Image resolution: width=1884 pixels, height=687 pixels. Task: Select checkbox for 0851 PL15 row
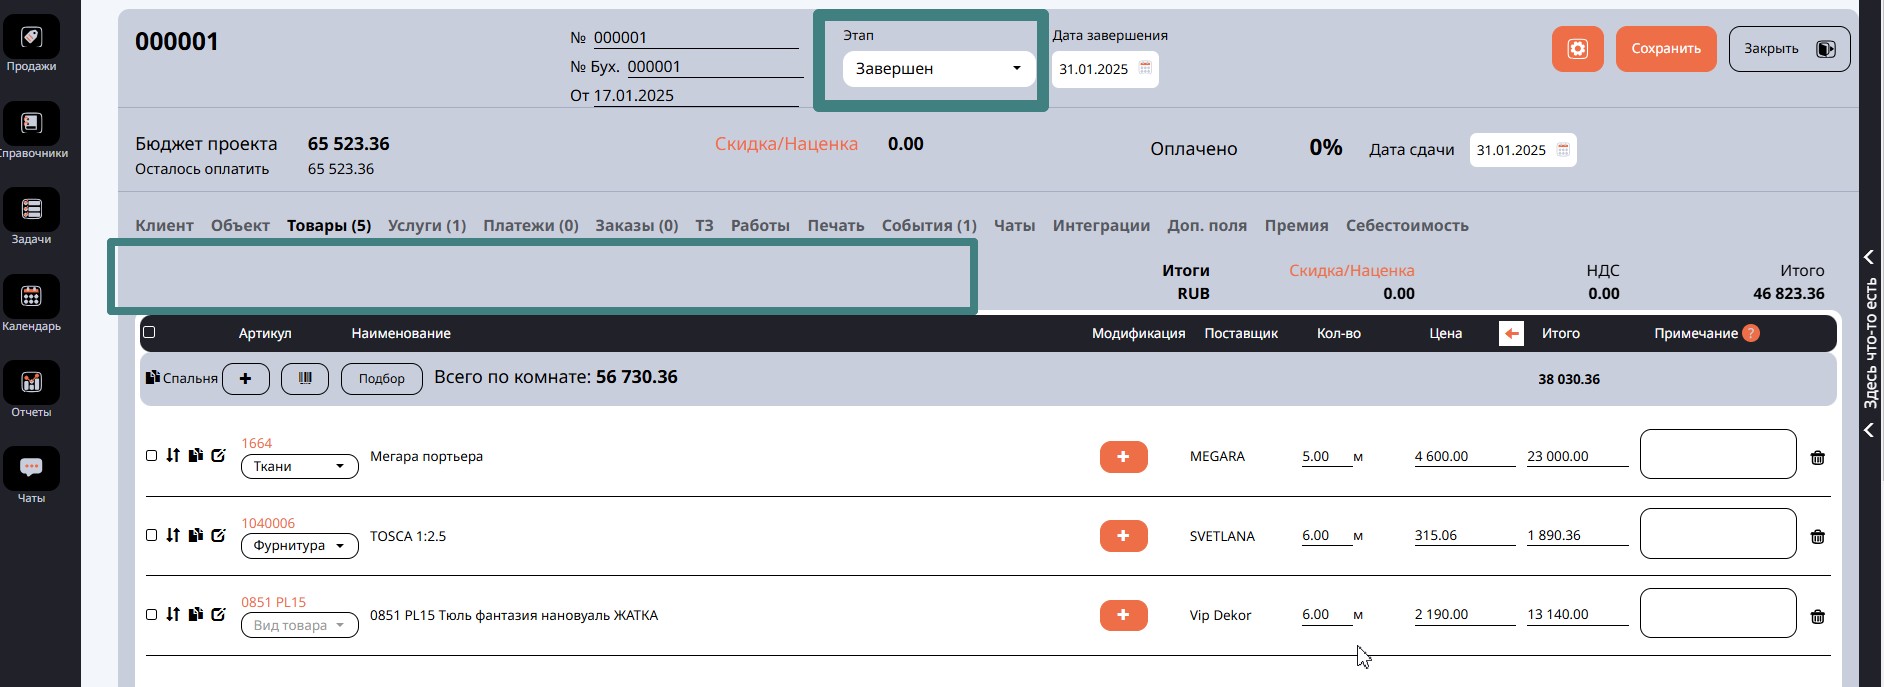click(x=152, y=615)
